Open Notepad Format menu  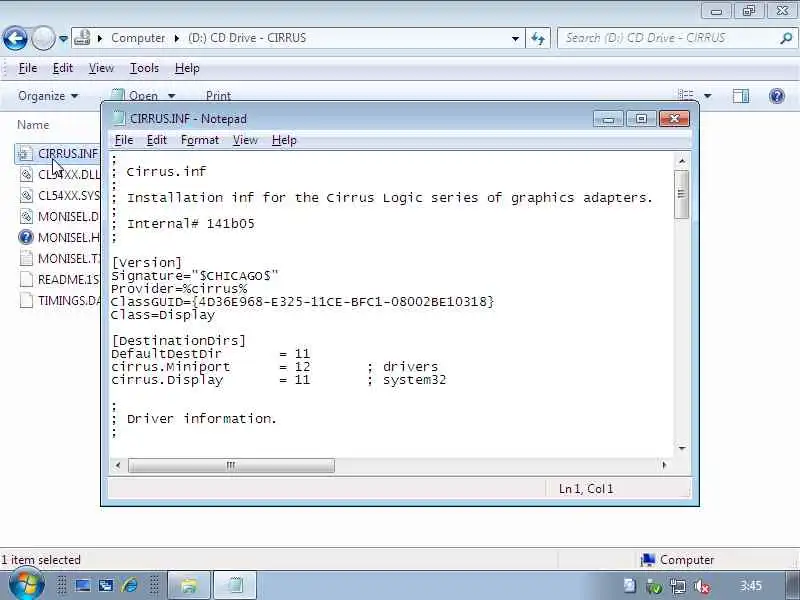coord(200,140)
